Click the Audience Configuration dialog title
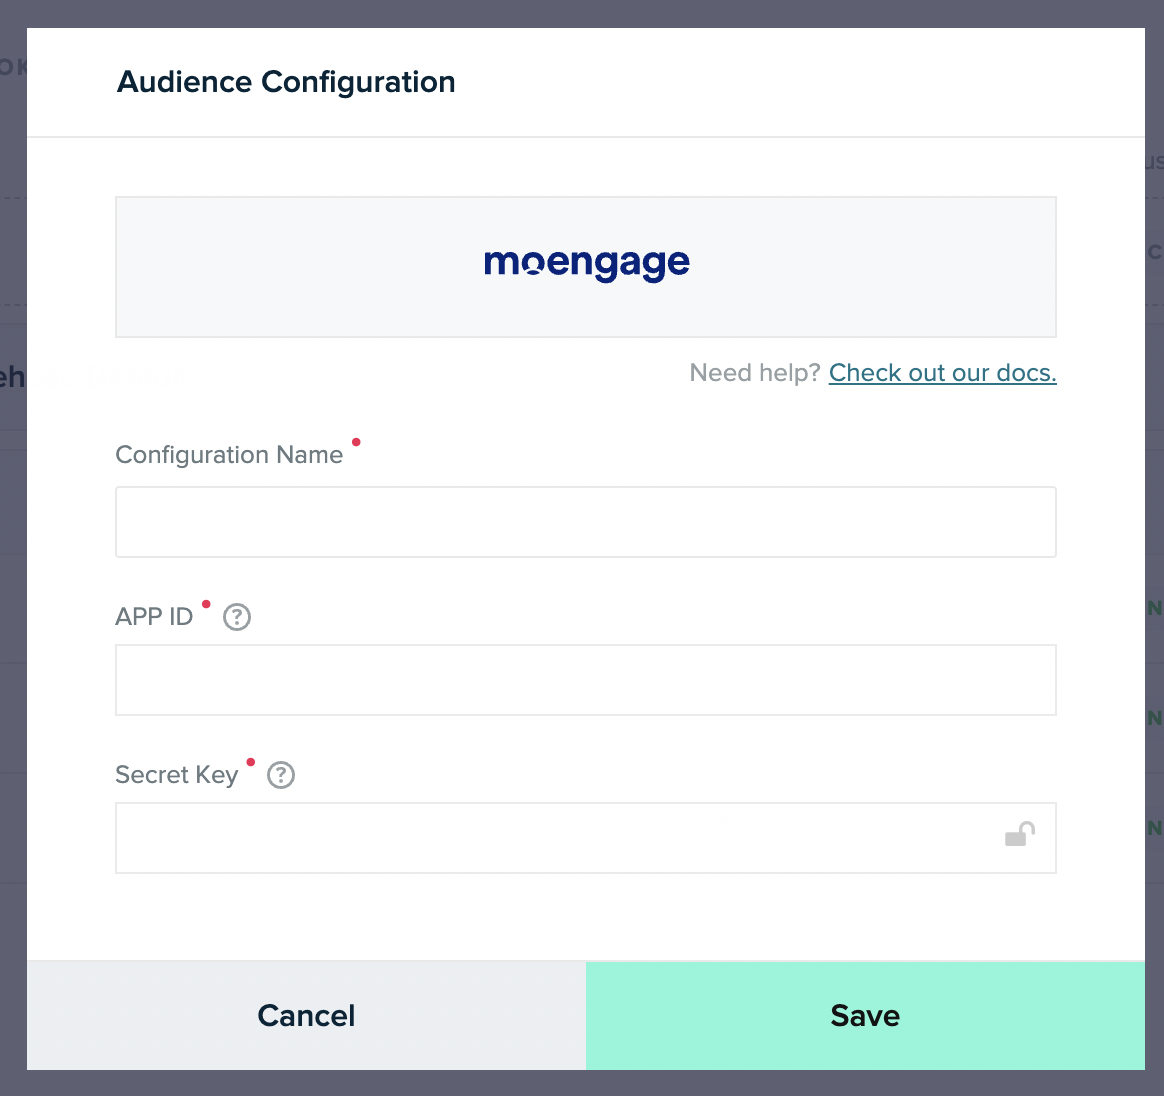Screen dimensions: 1164x1096 tap(286, 82)
